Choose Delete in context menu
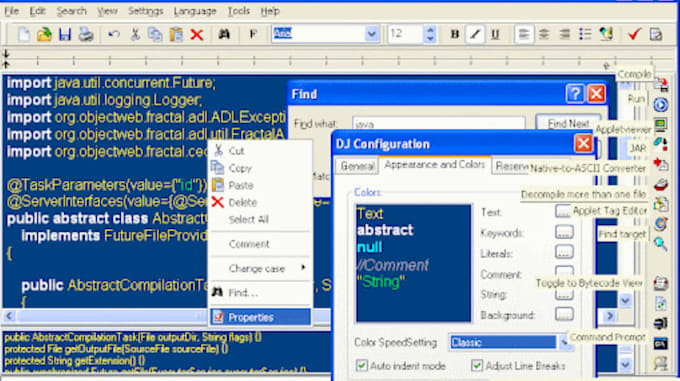Viewport: 680px width, 381px height. point(260,202)
